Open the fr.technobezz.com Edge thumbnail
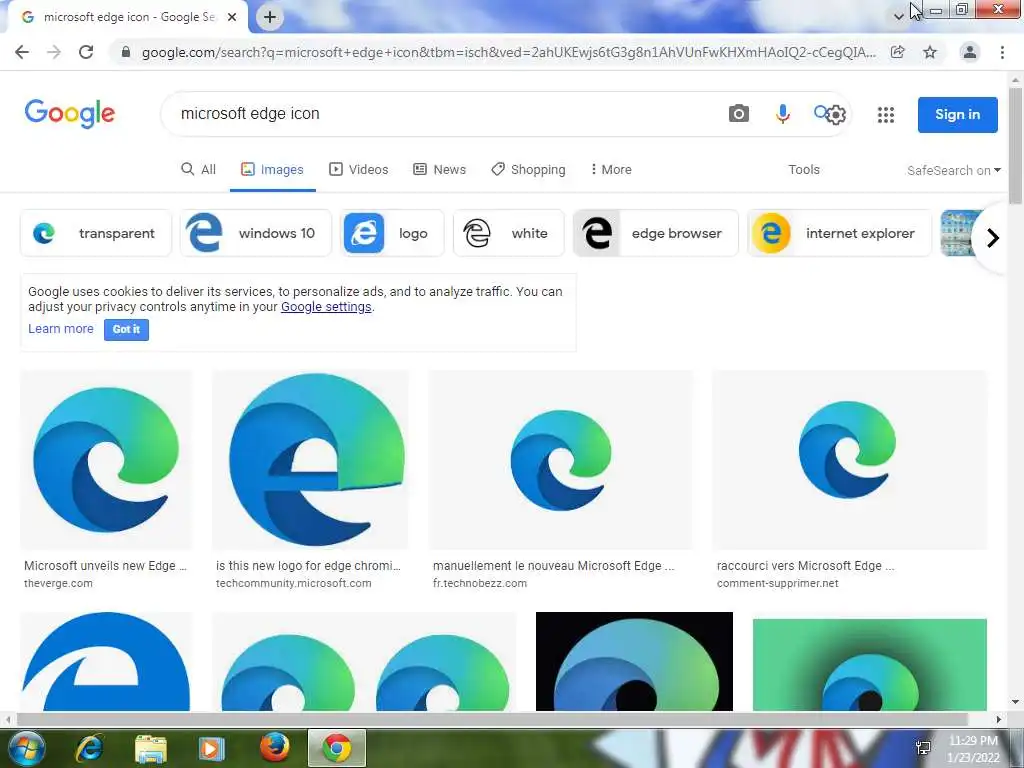Image resolution: width=1024 pixels, height=768 pixels. point(560,460)
